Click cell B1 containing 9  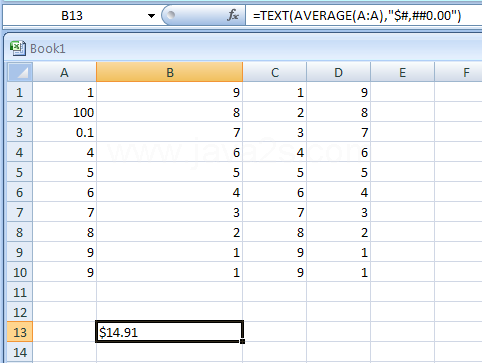pos(170,92)
